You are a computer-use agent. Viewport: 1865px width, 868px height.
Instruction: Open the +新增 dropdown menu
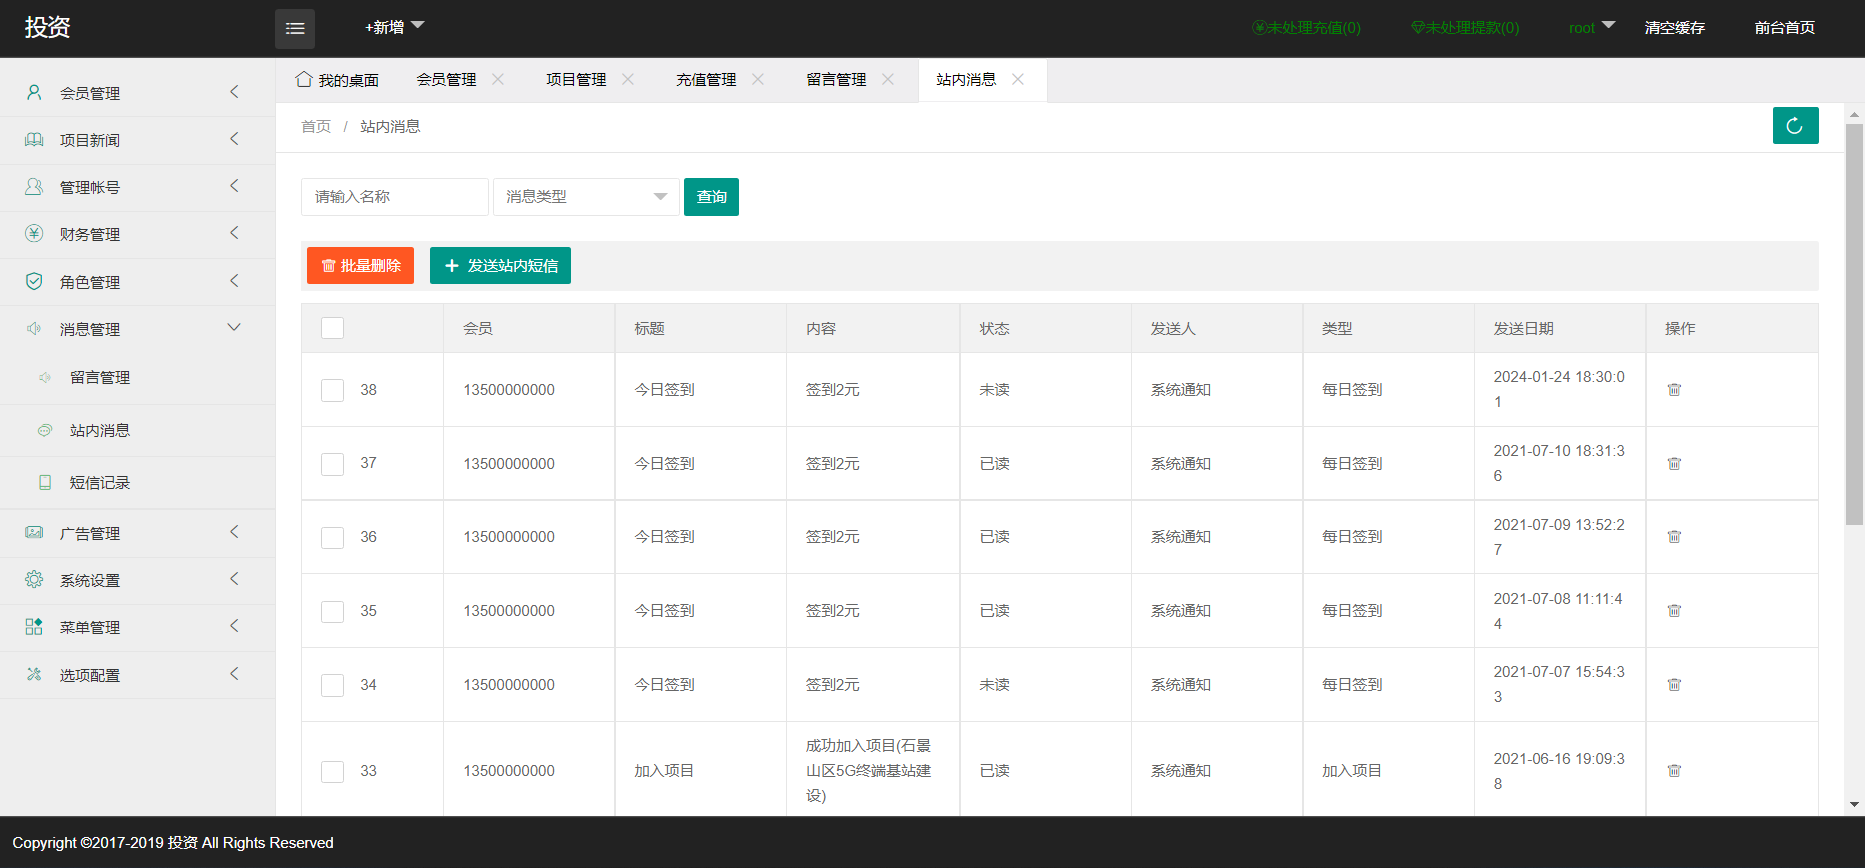(394, 27)
